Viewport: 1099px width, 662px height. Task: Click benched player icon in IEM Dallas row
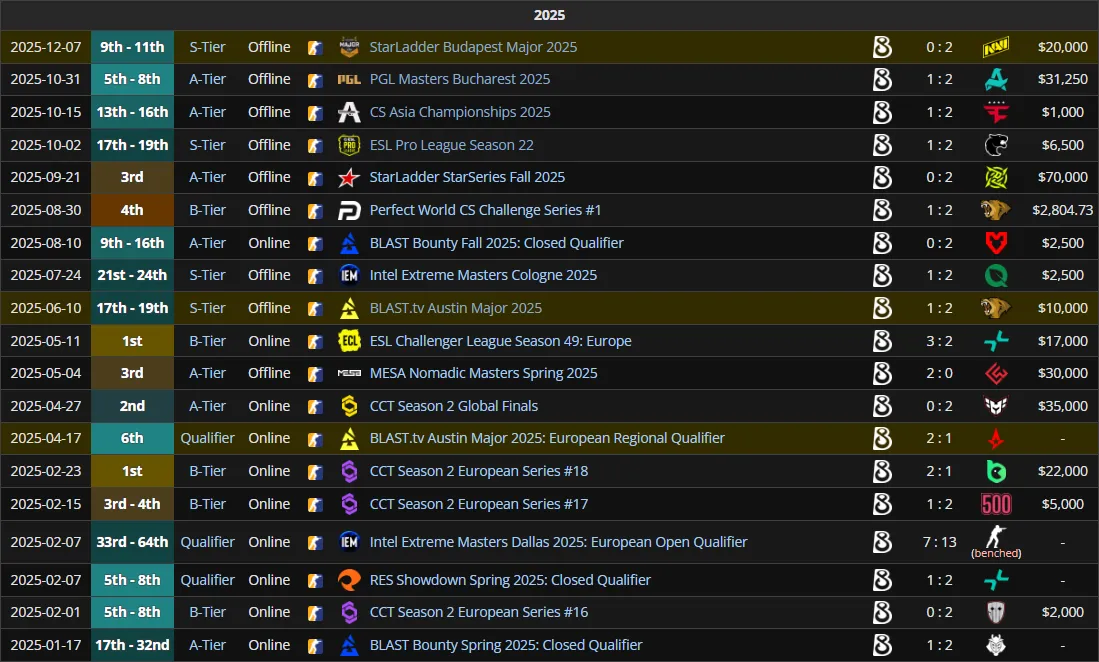point(995,537)
